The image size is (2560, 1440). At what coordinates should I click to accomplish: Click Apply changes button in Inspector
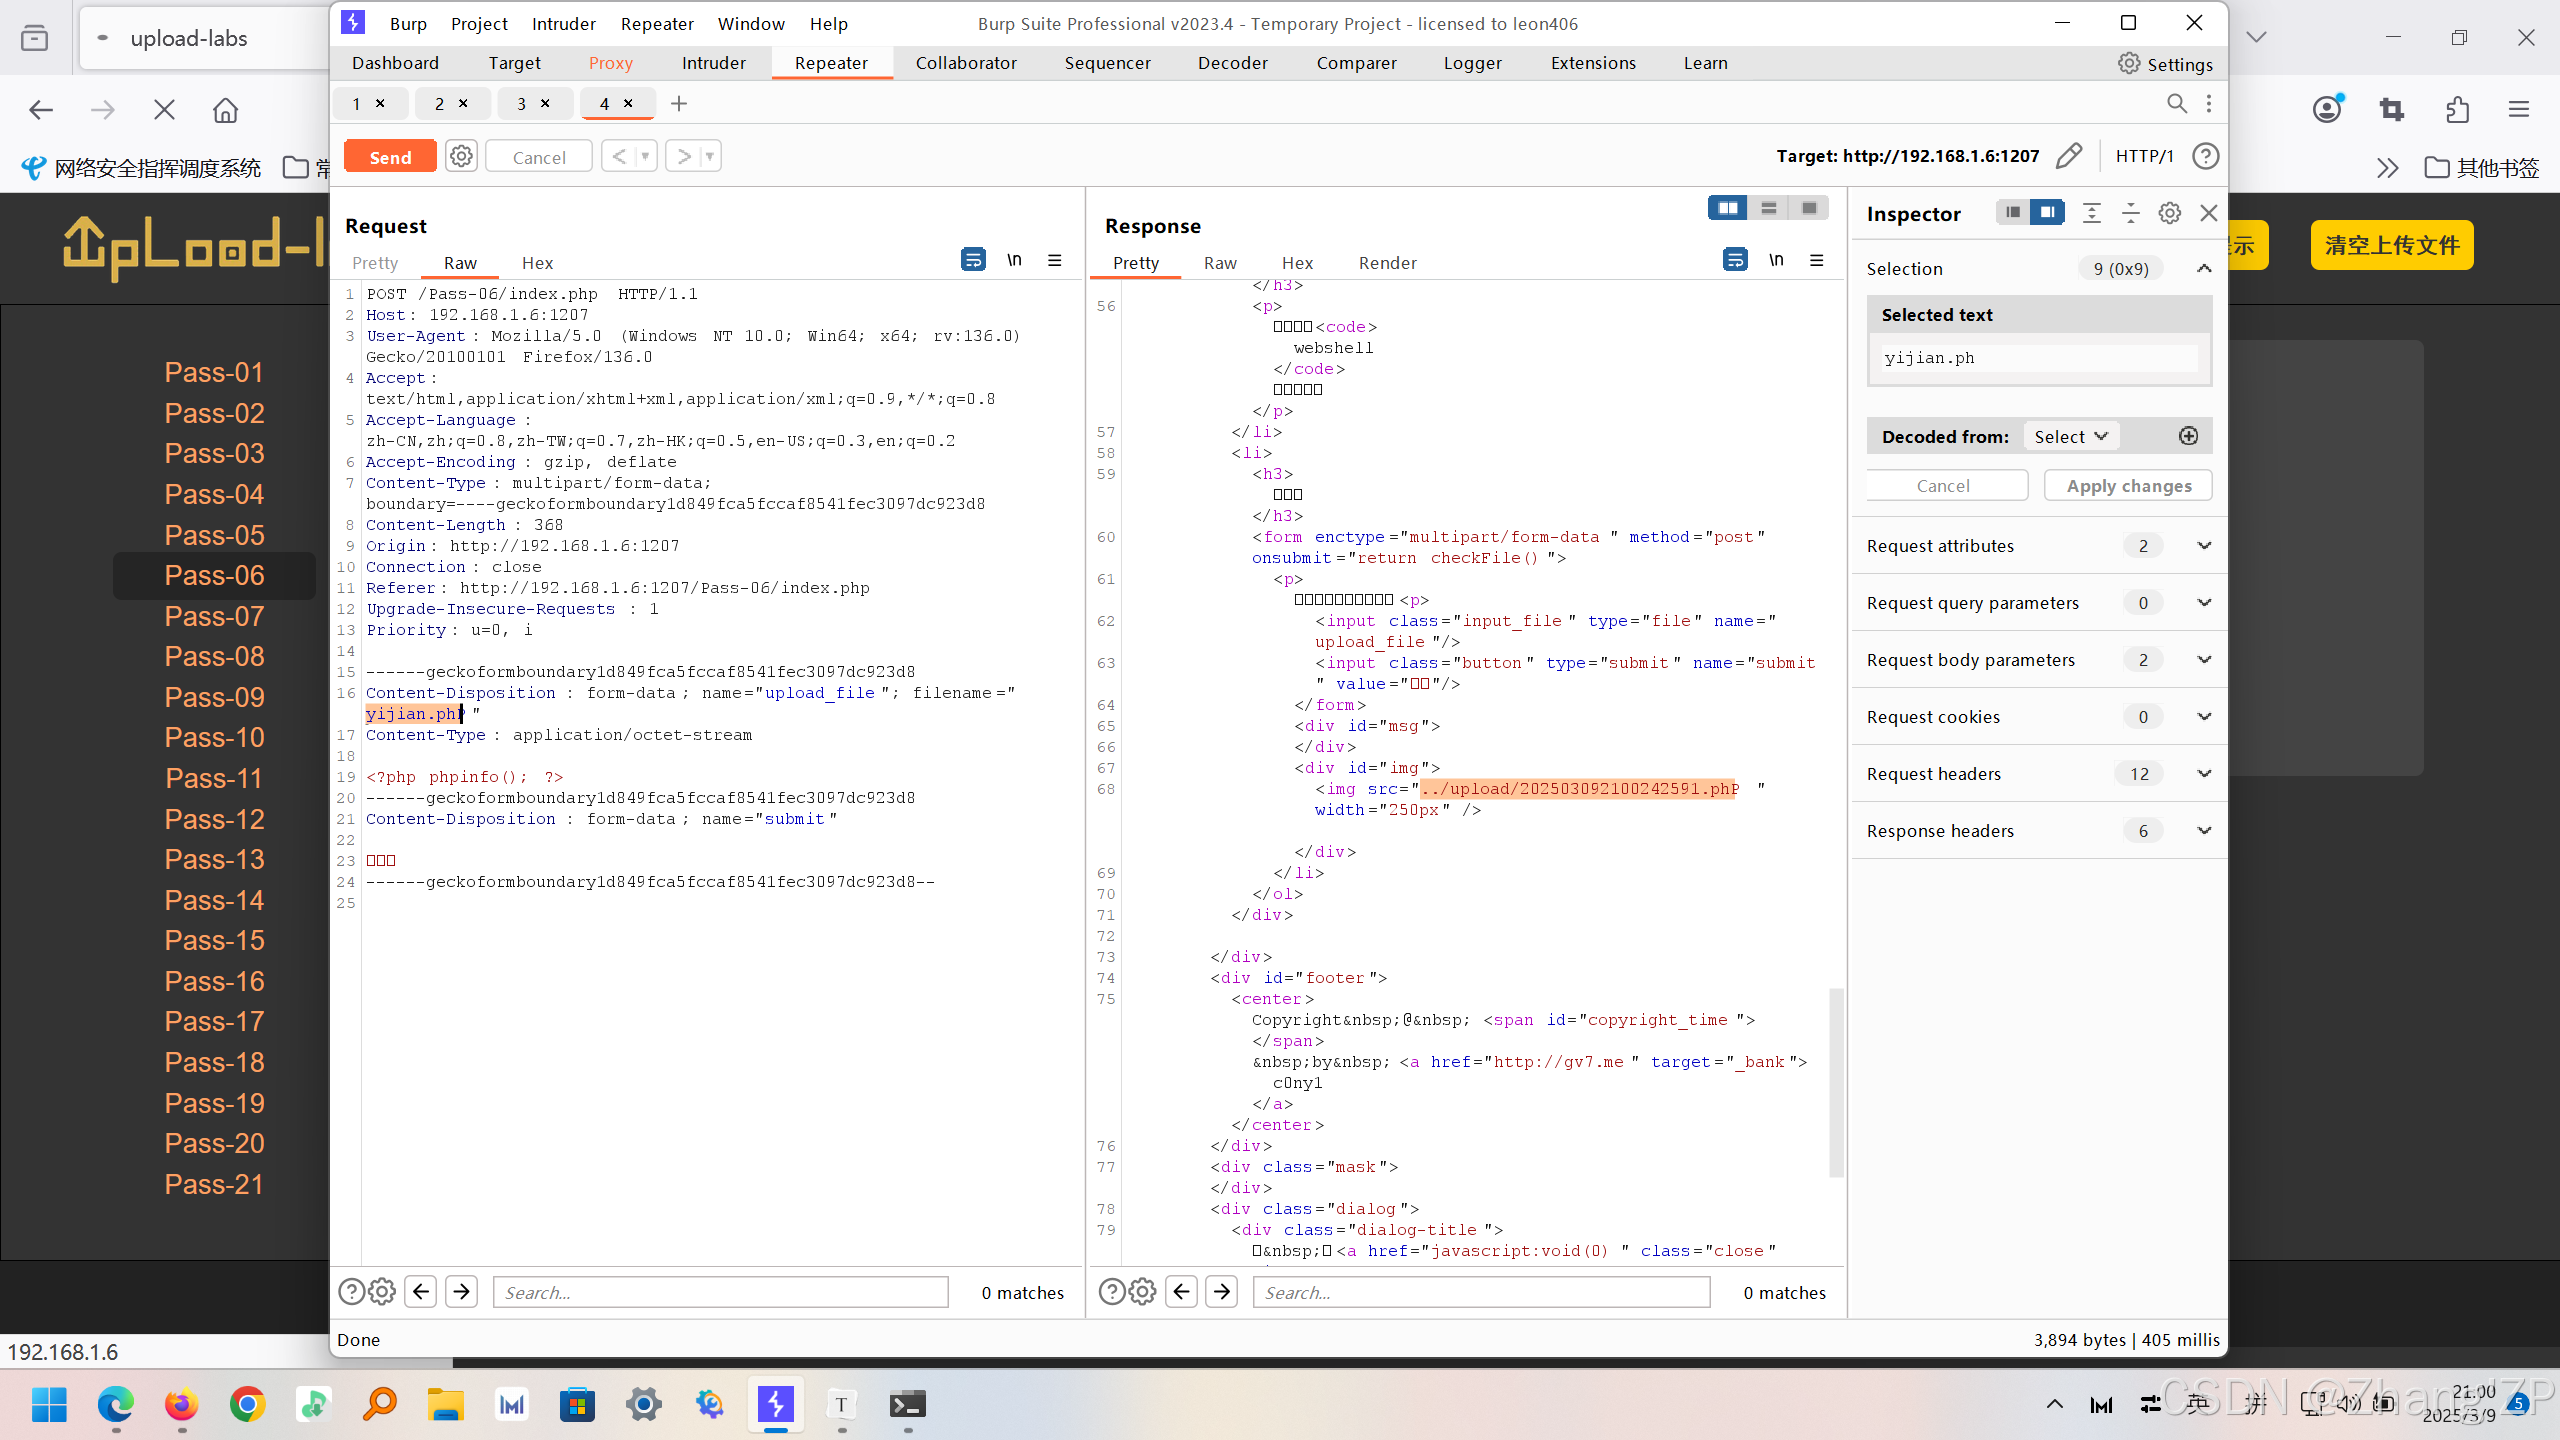2128,486
